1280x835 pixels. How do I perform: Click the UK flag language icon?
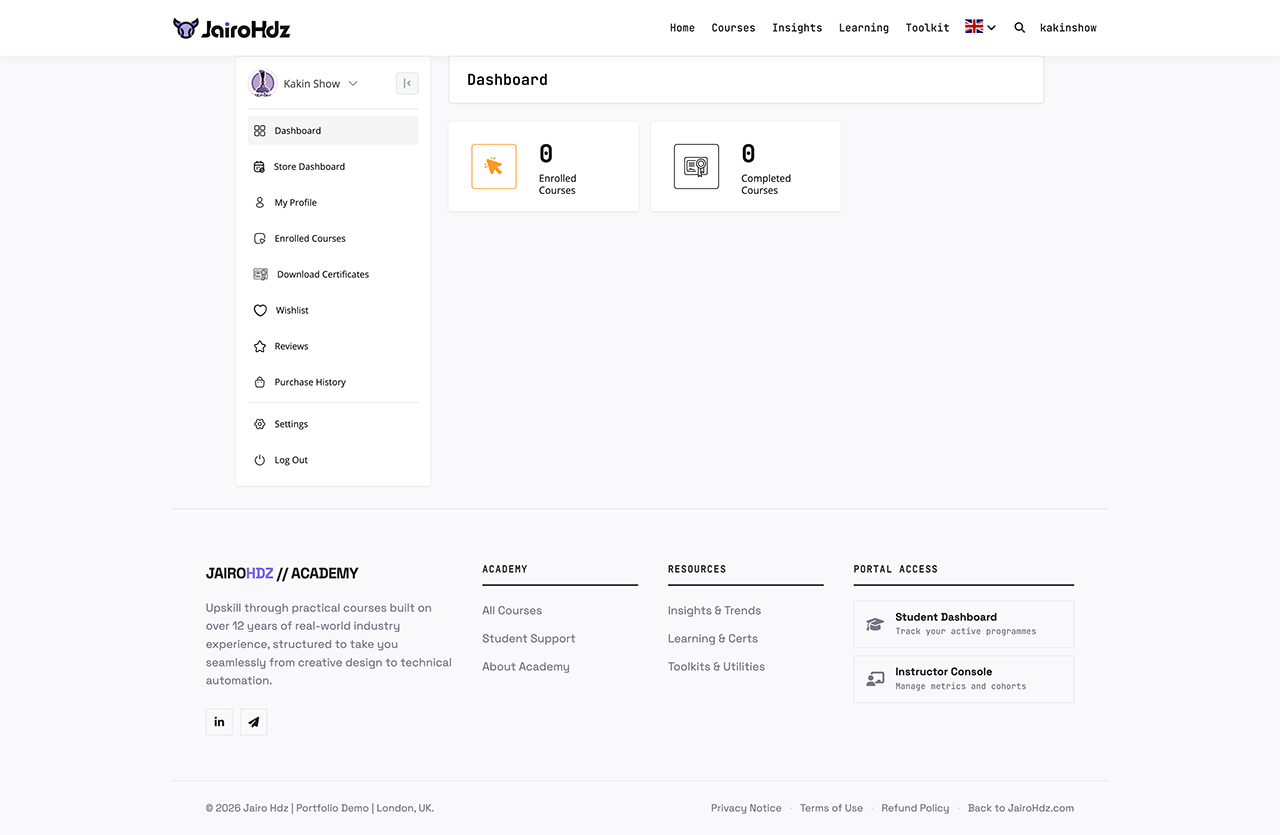974,27
